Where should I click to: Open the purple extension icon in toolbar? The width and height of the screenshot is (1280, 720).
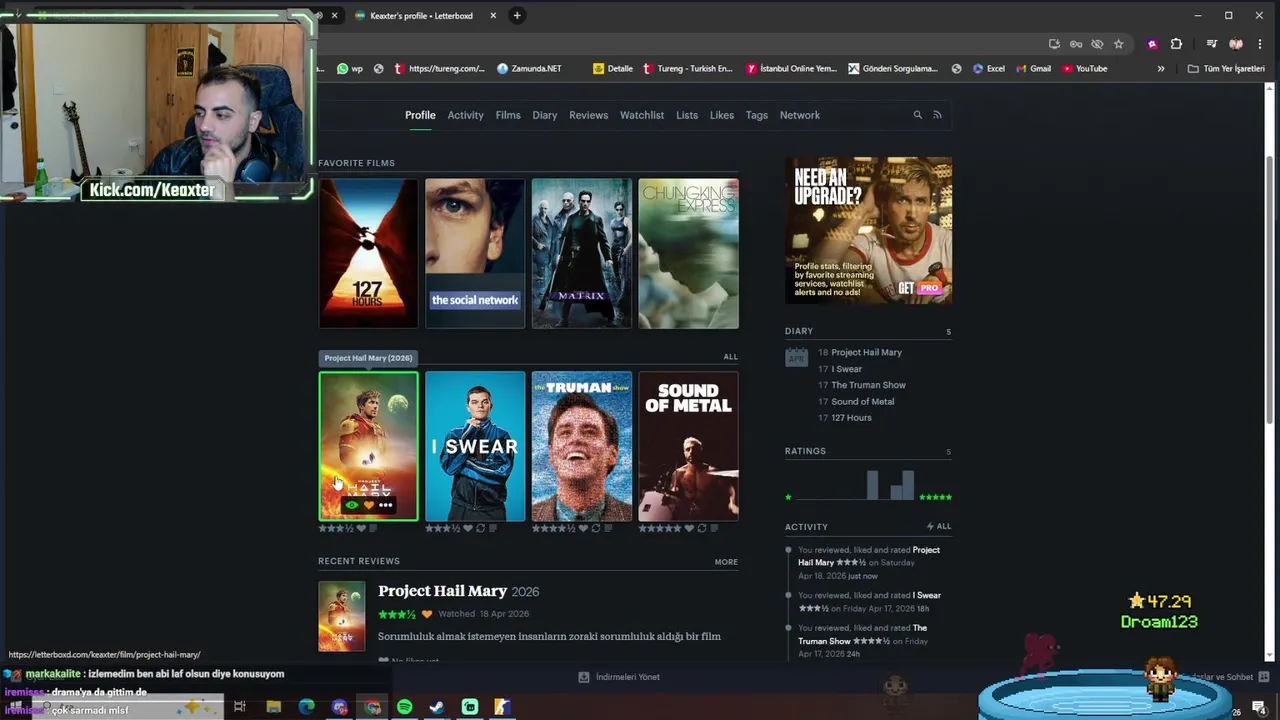[1152, 44]
